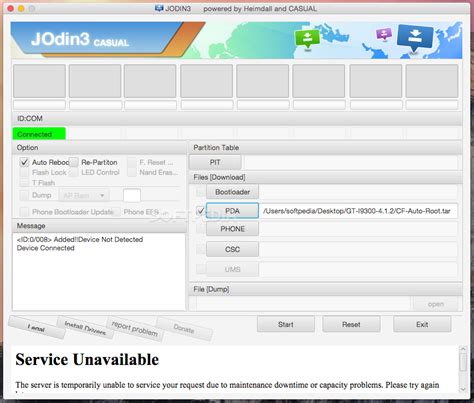Open the AP Ram dropdown
Viewport: 474px width, 403px height.
click(x=84, y=195)
